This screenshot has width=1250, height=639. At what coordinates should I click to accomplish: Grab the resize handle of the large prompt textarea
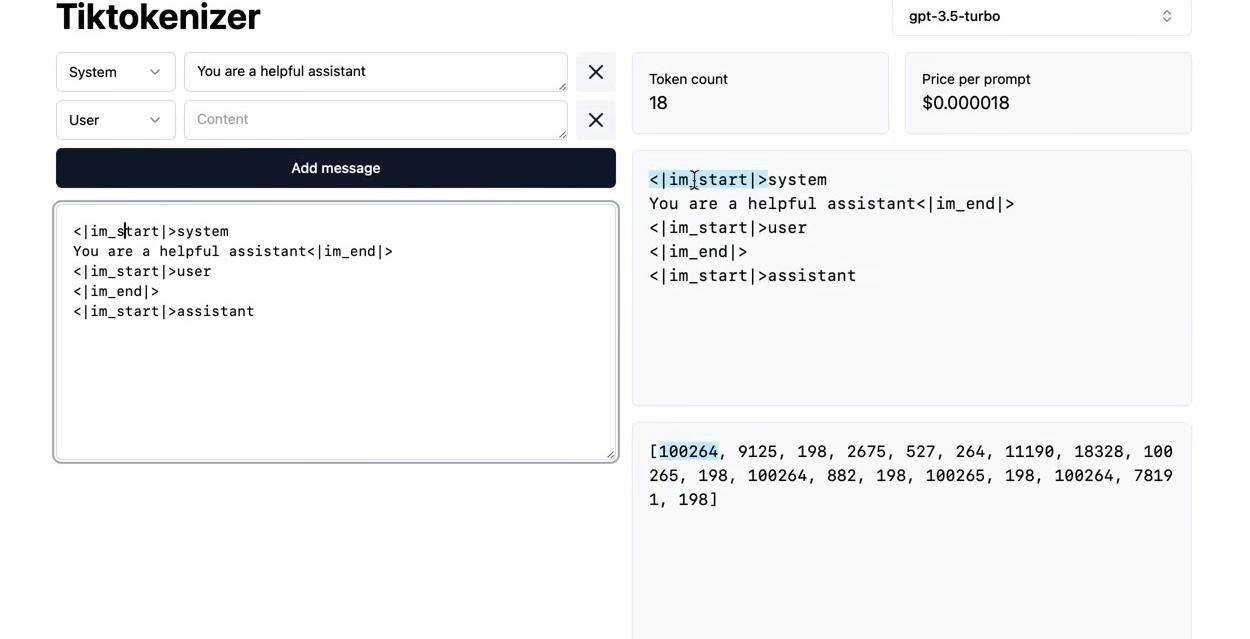pos(610,455)
